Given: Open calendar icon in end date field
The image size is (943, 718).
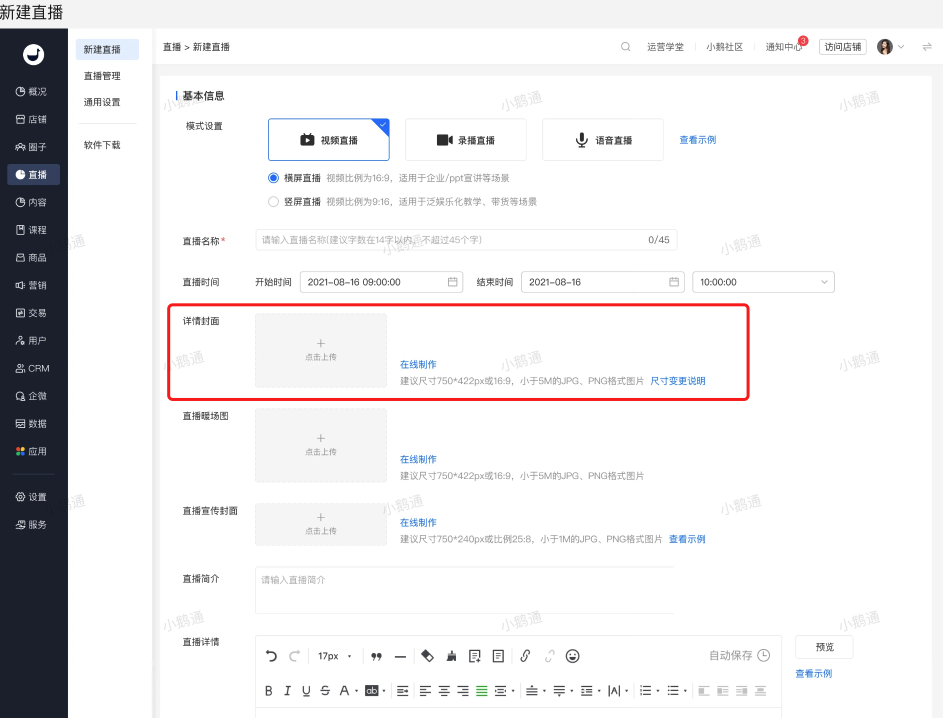Looking at the screenshot, I should [x=674, y=281].
